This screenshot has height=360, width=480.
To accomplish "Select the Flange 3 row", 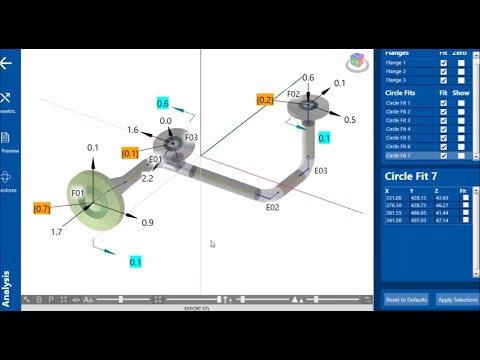I will coord(428,80).
